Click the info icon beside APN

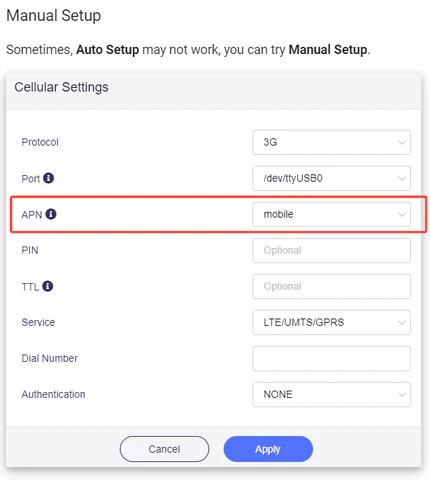51,214
